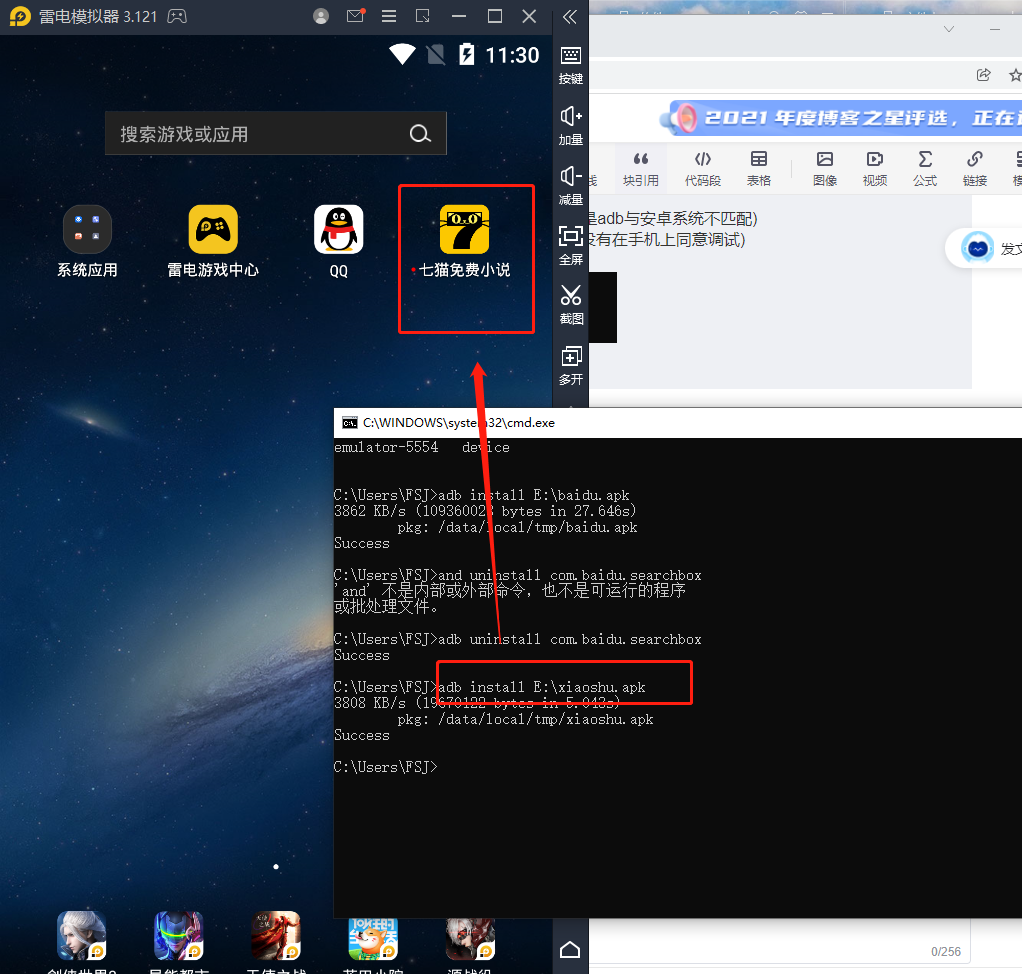Insert 表格 table in blog editor

759,168
